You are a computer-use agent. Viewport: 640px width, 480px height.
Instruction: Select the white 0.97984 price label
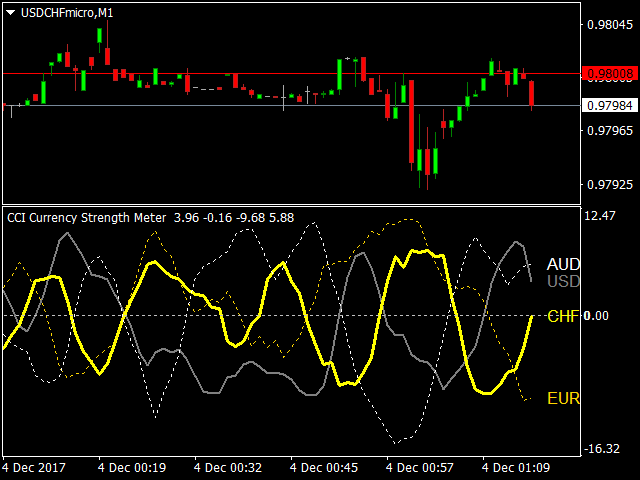click(610, 105)
